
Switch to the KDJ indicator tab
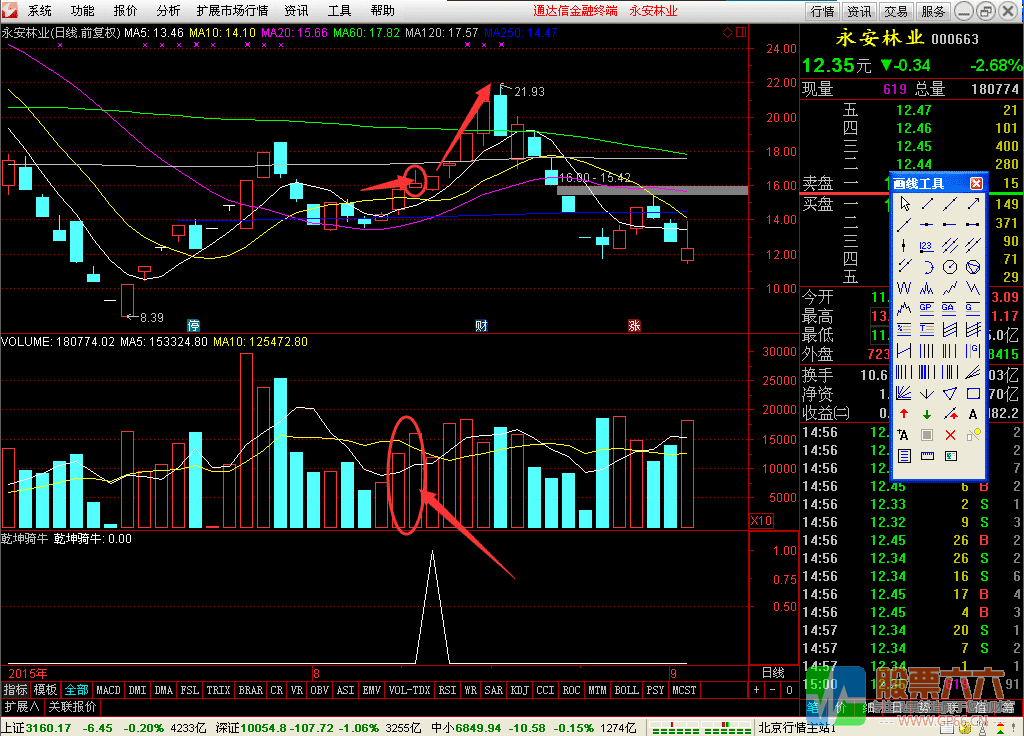[x=519, y=690]
